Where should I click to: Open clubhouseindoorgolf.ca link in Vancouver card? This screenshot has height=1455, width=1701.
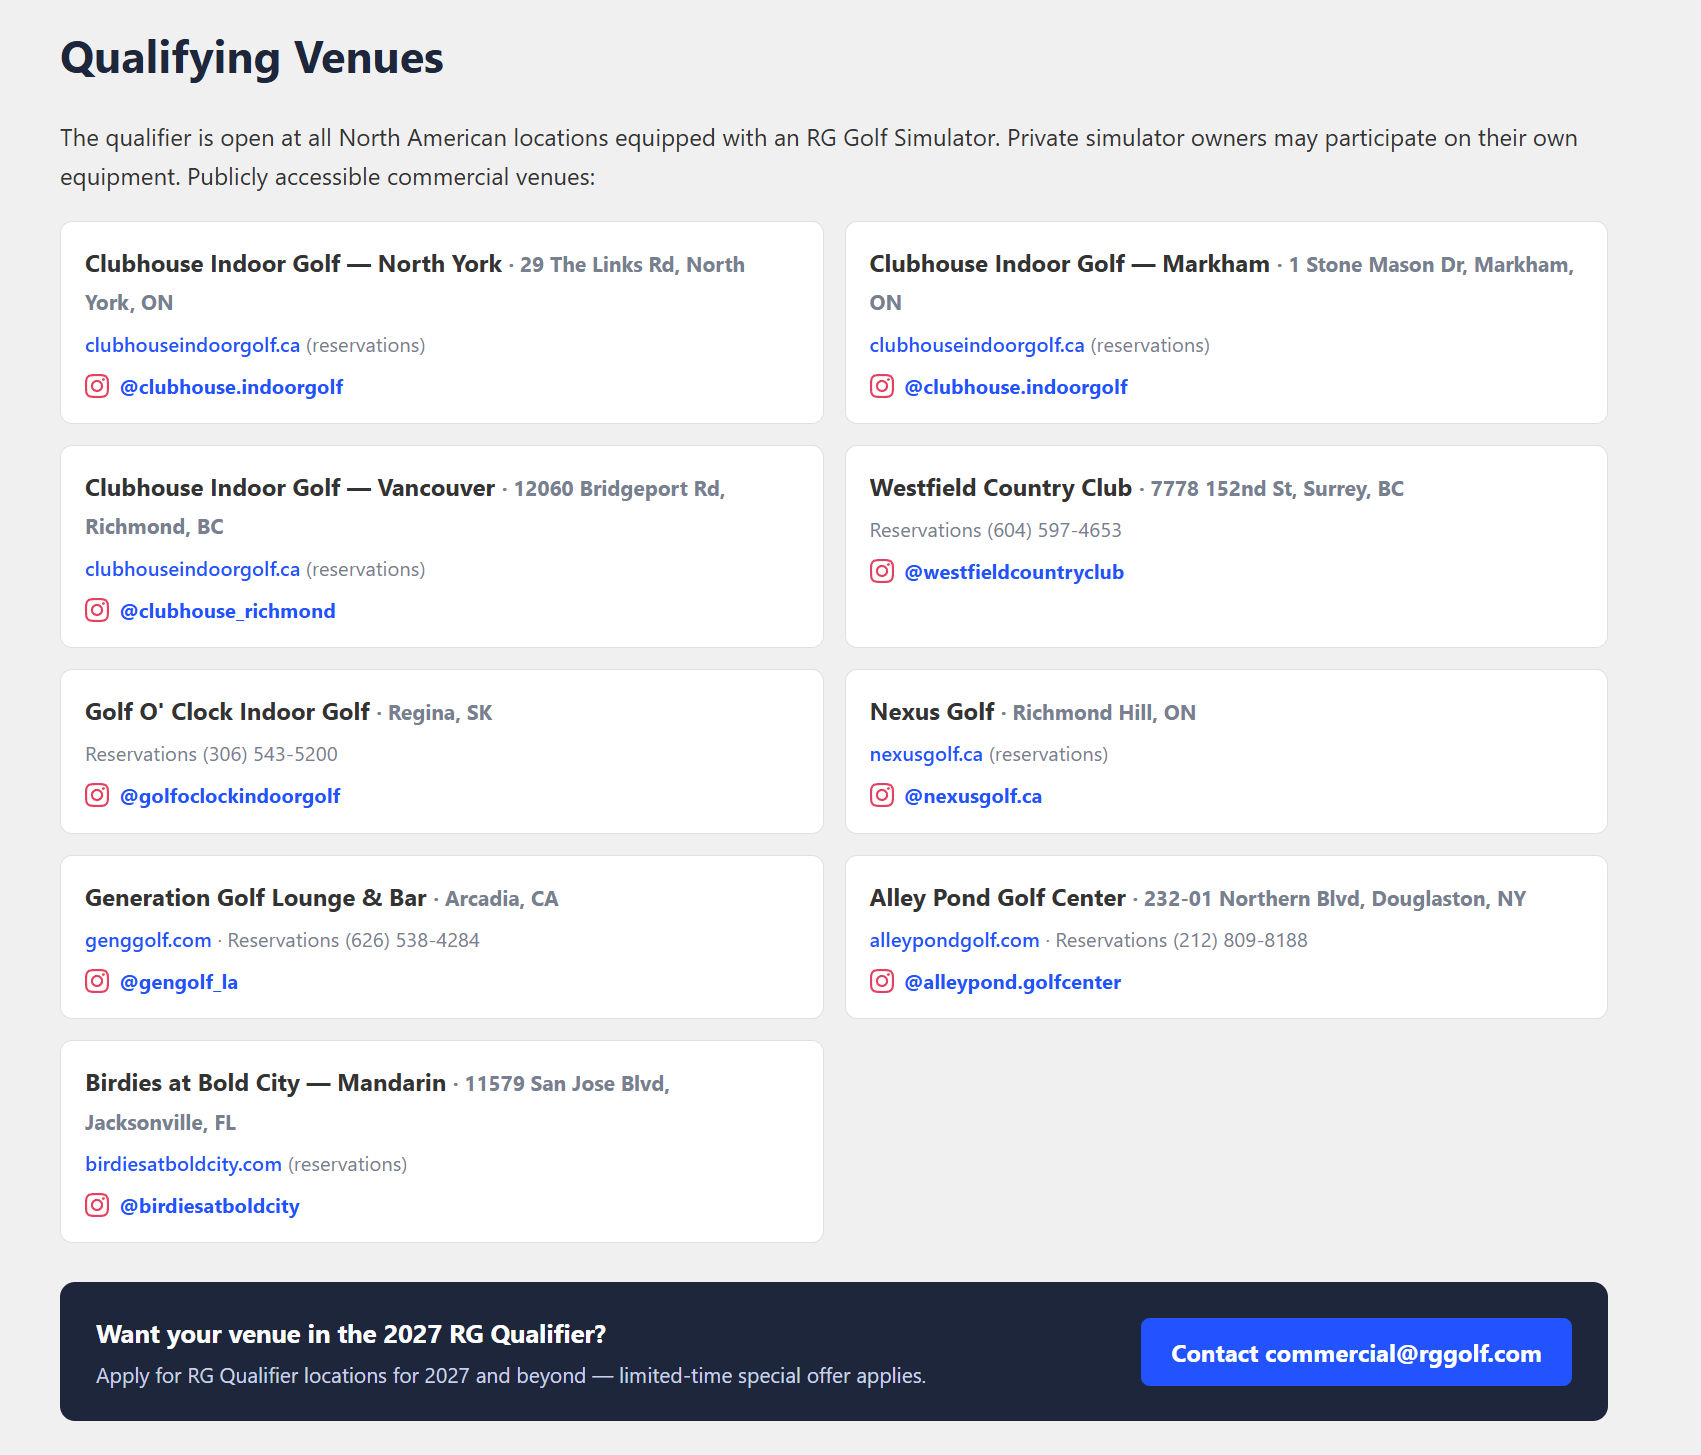tap(192, 569)
